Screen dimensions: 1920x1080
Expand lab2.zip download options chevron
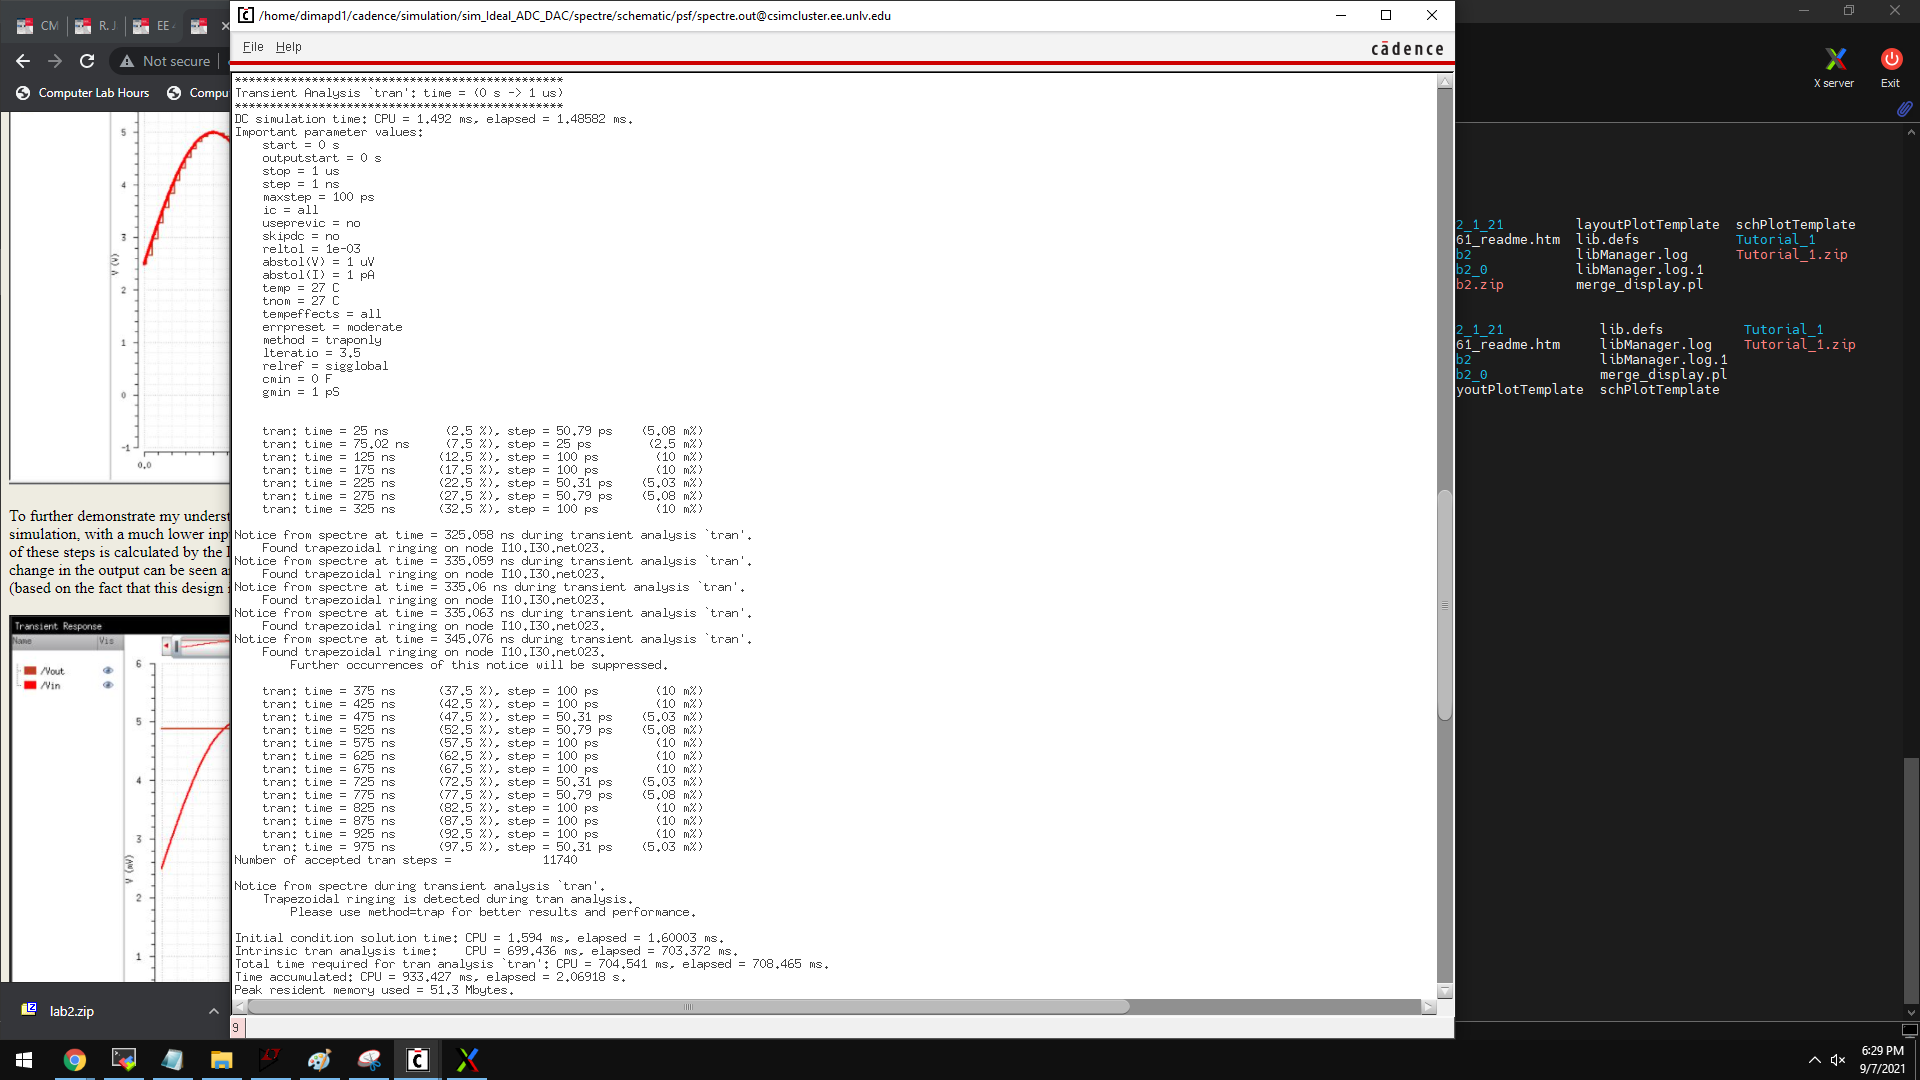coord(213,1011)
